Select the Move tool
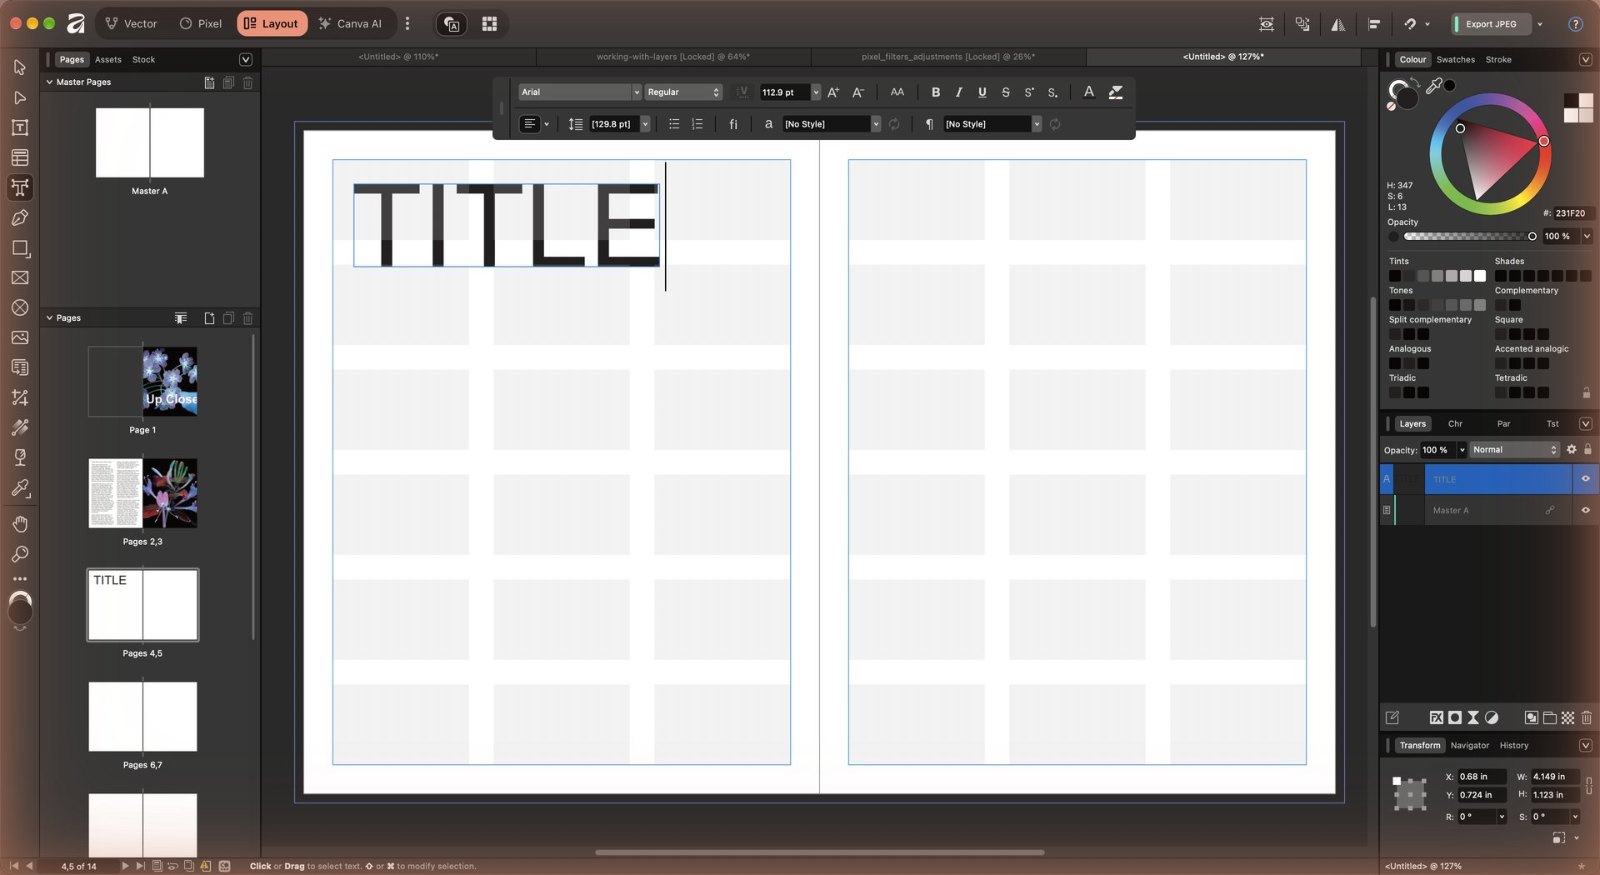Viewport: 1600px width, 875px height. click(x=20, y=67)
